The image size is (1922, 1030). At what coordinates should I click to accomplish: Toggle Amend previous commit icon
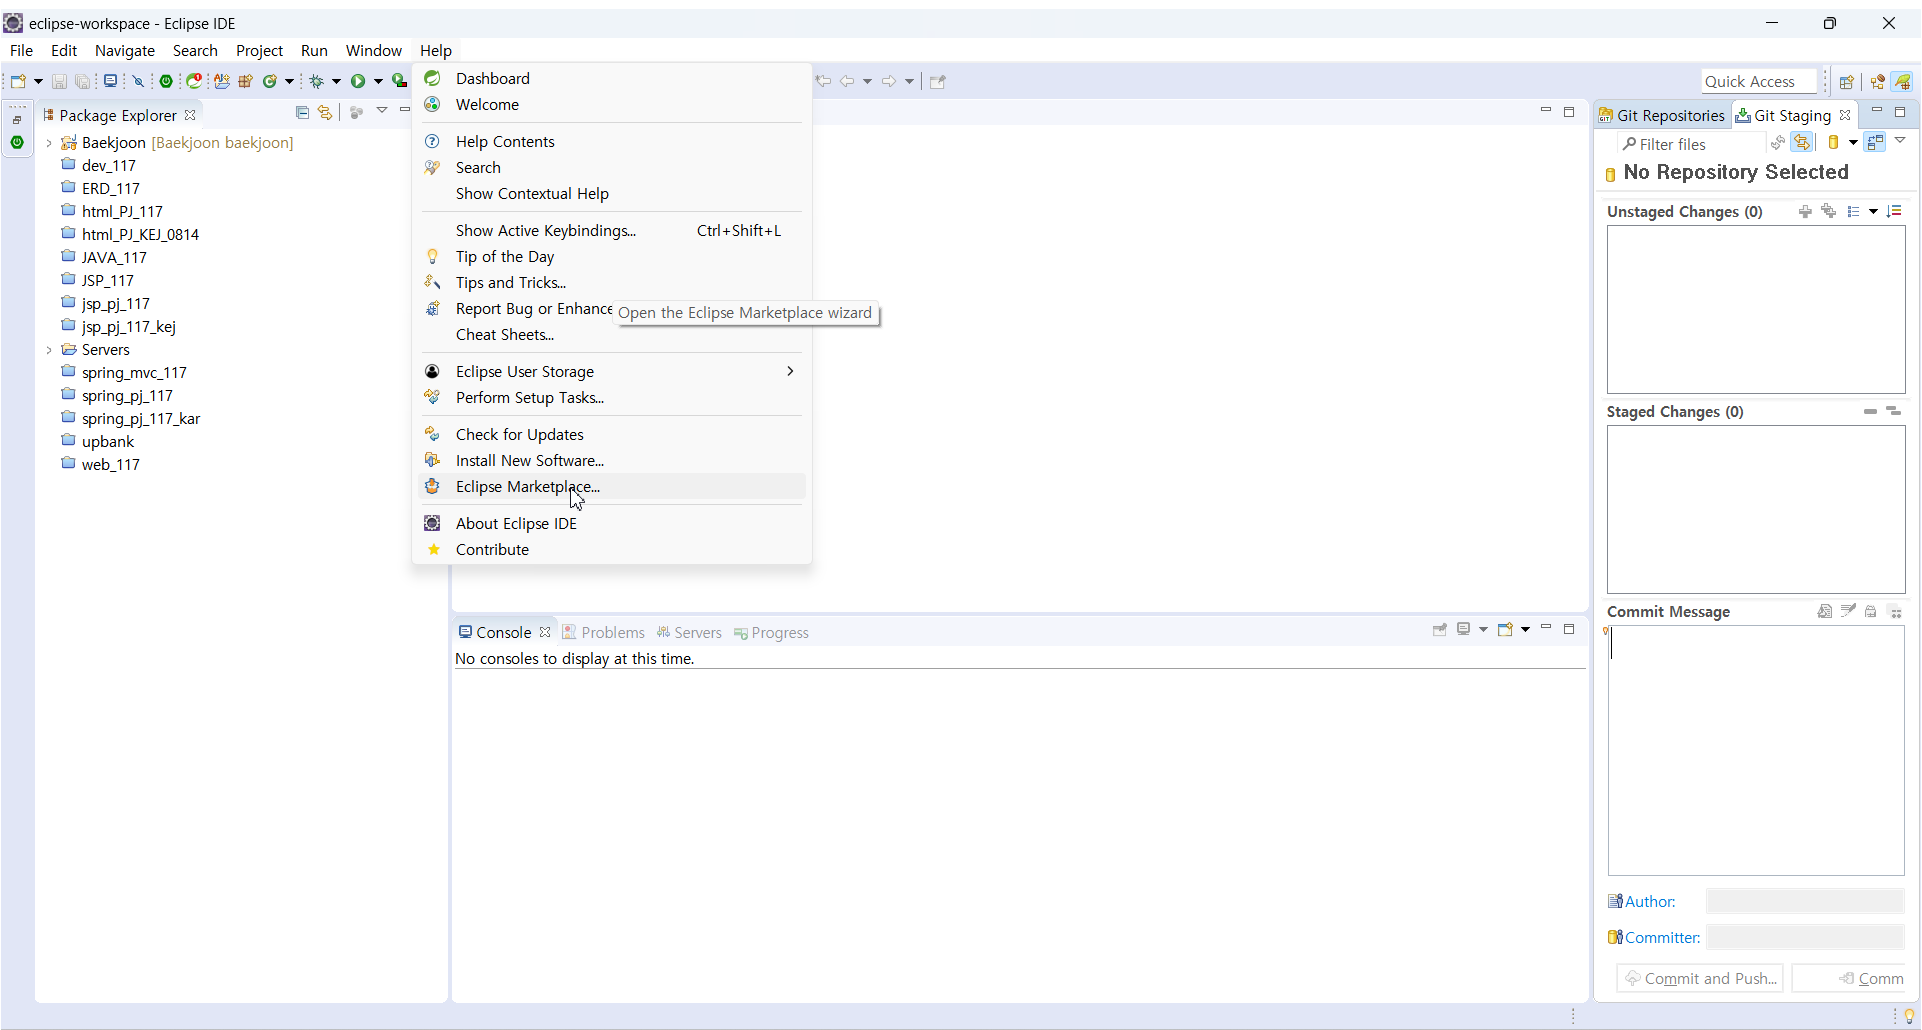(1825, 611)
